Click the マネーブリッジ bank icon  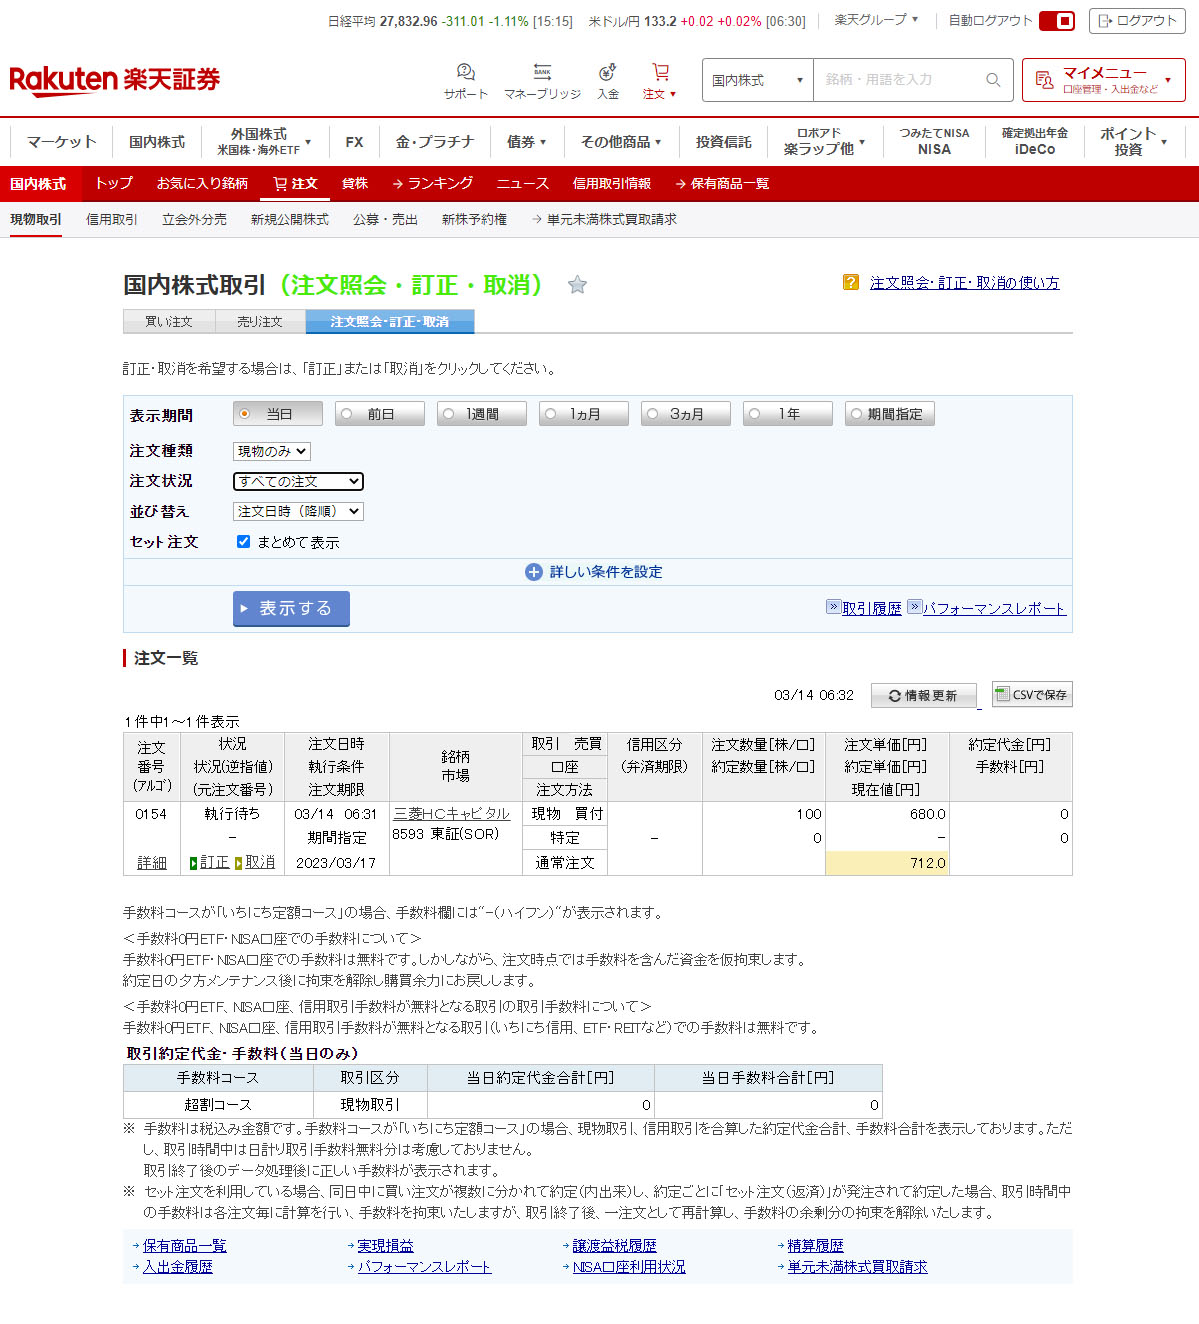click(x=542, y=73)
